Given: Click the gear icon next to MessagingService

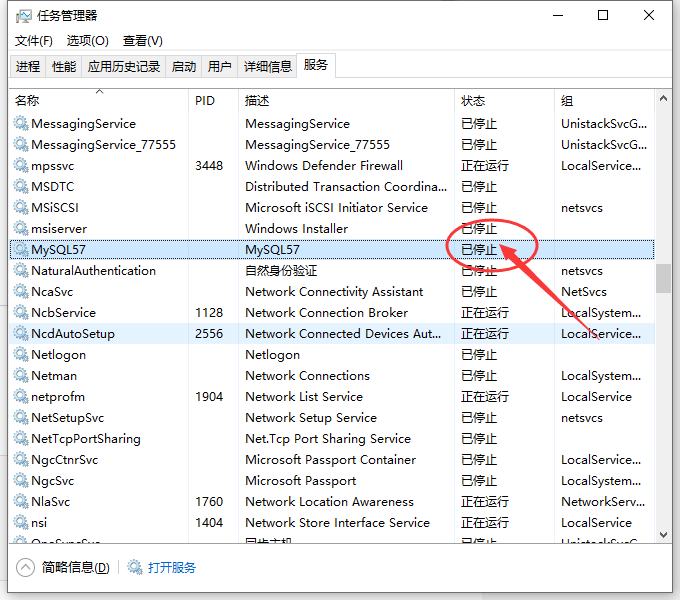Looking at the screenshot, I should [x=21, y=123].
